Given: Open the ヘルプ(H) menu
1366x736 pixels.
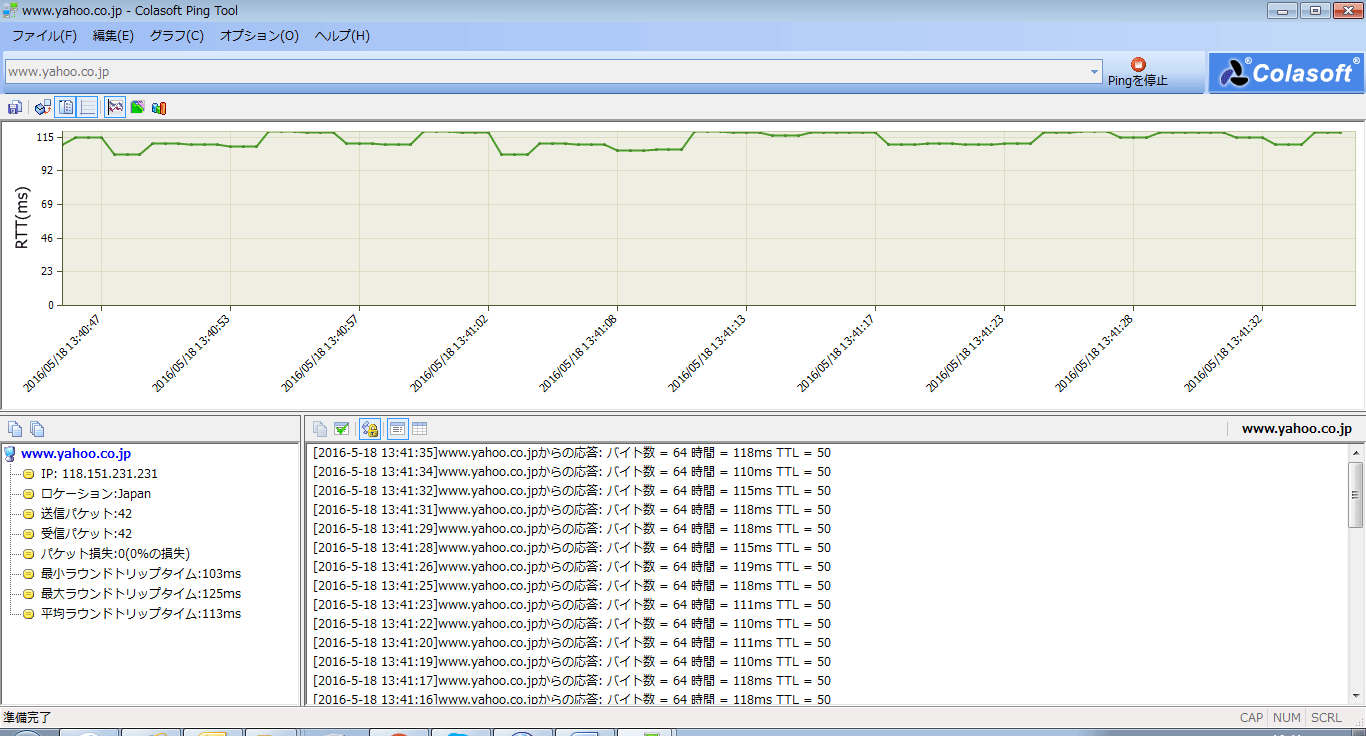Looking at the screenshot, I should click(343, 35).
